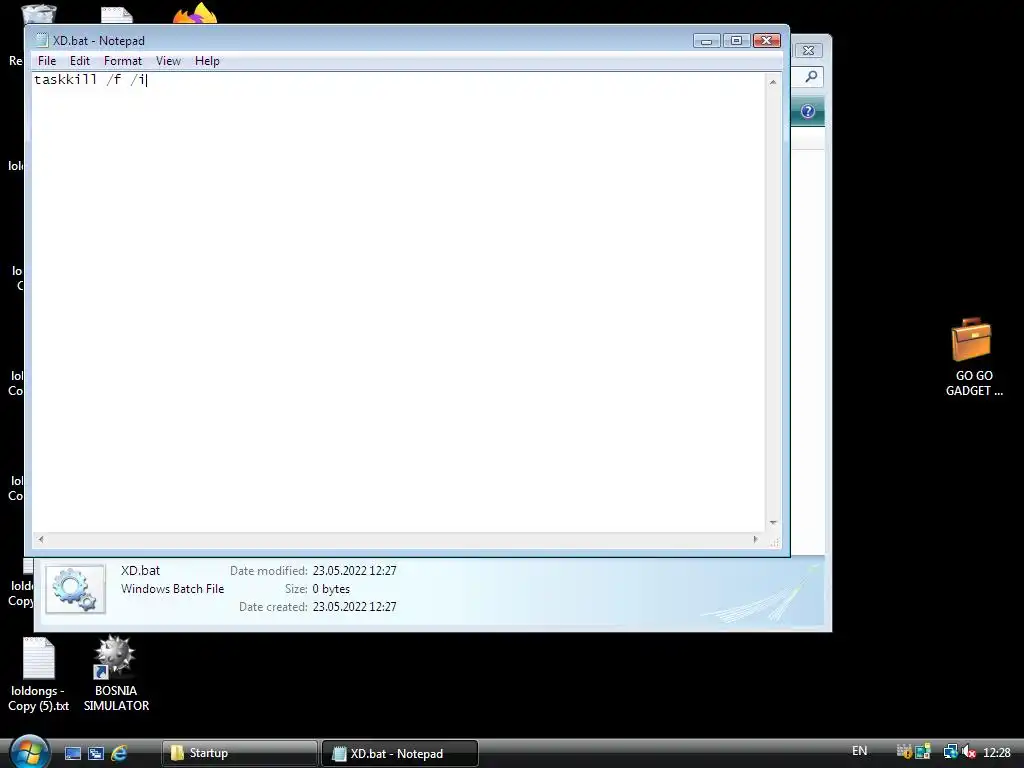Click the vertical scrollbar down arrow in Notepad
This screenshot has height=768, width=1024.
coord(773,522)
